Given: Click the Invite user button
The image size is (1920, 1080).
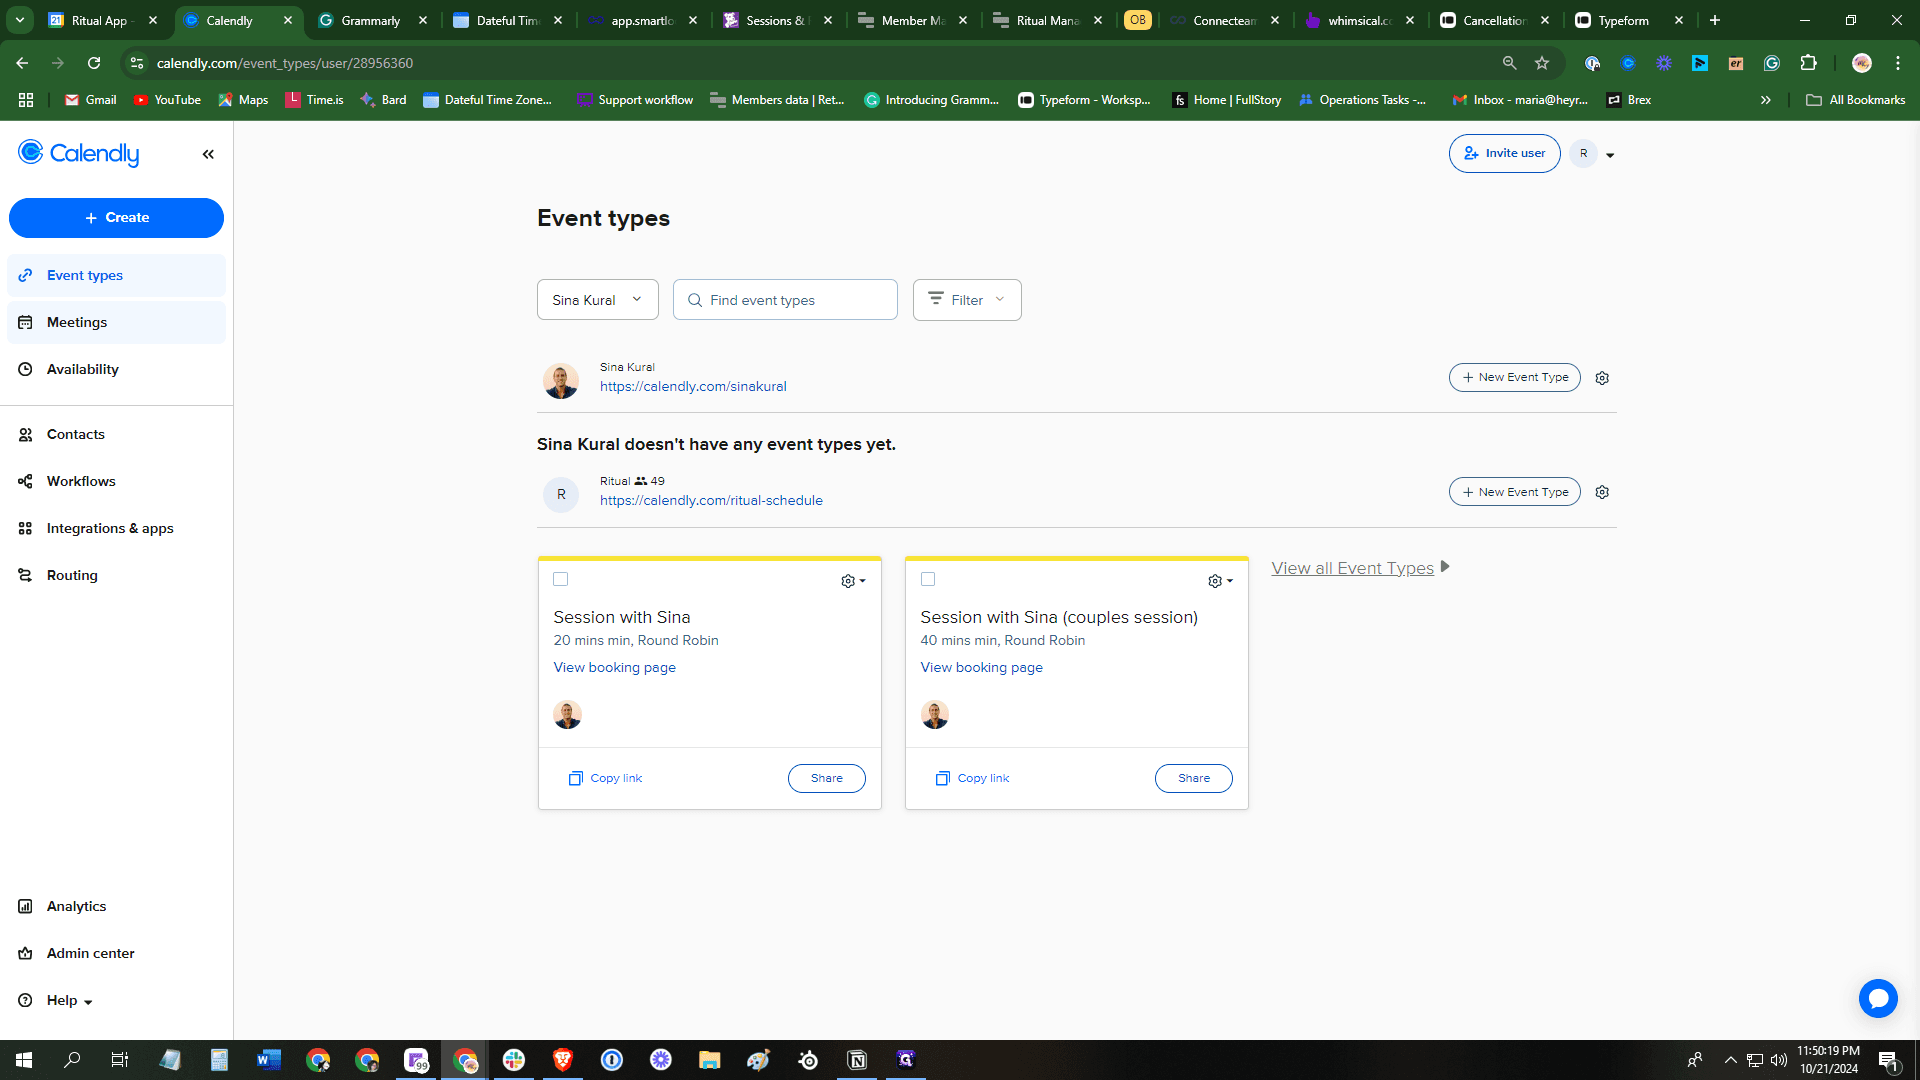Looking at the screenshot, I should [1504, 153].
